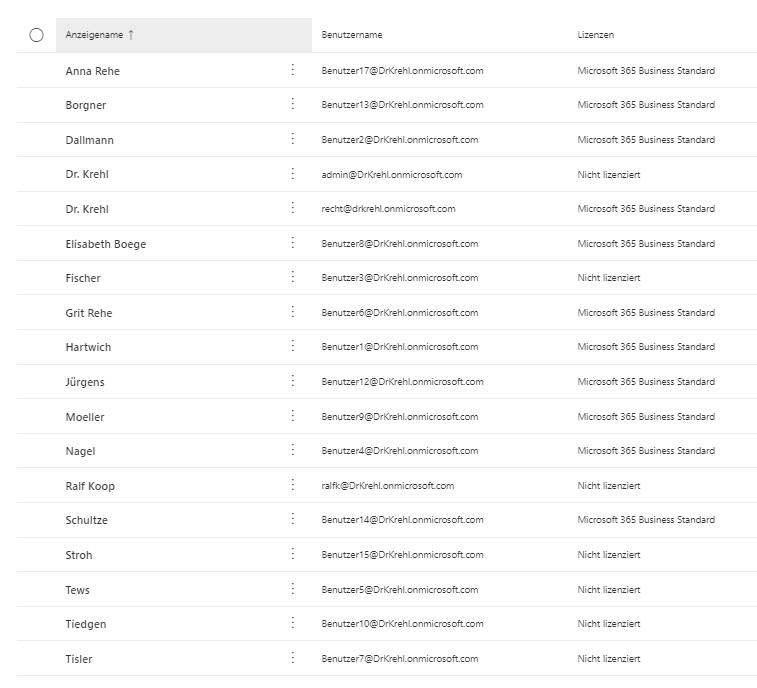Toggle the select-all users circle
This screenshot has height=688, width=757.
coord(37,35)
